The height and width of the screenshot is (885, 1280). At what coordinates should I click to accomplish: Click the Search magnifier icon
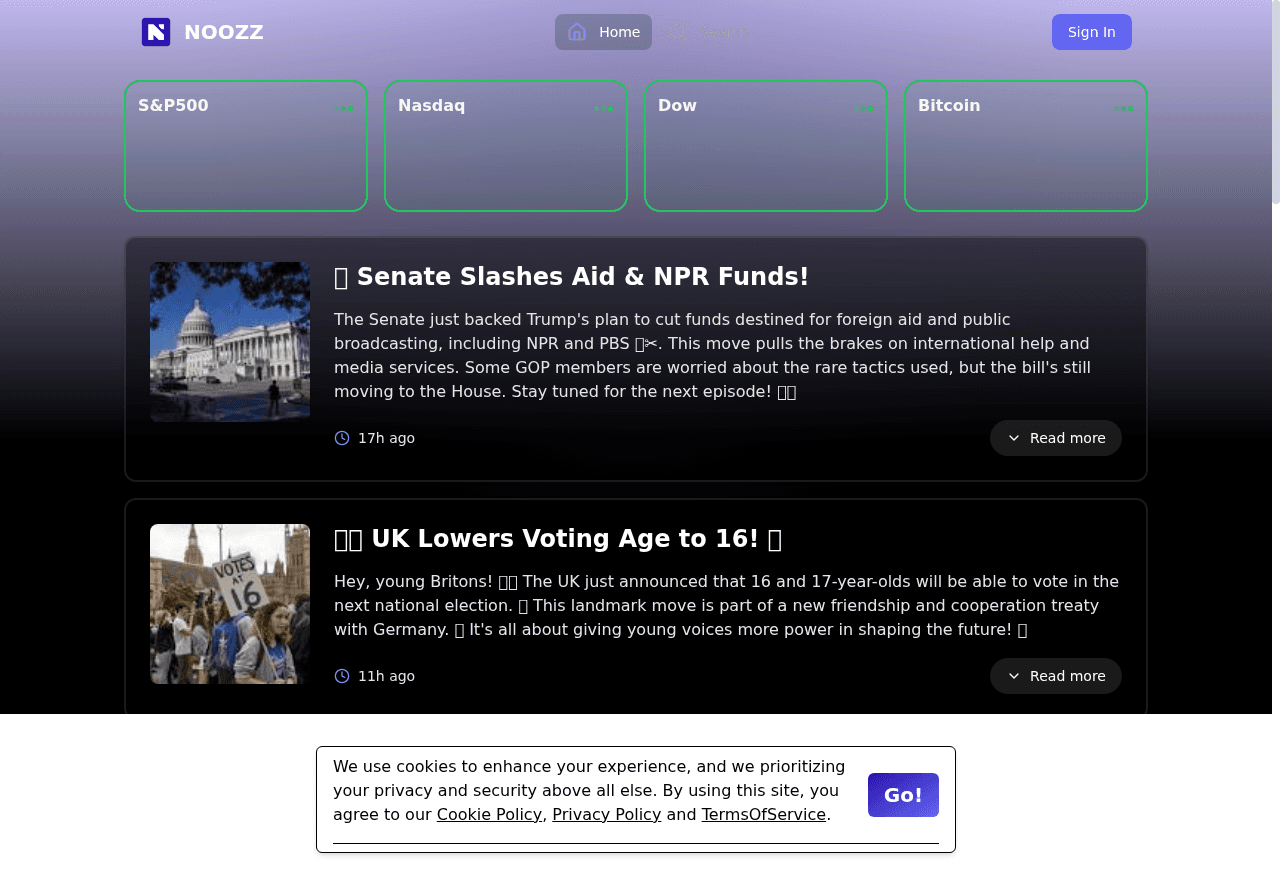pos(677,32)
